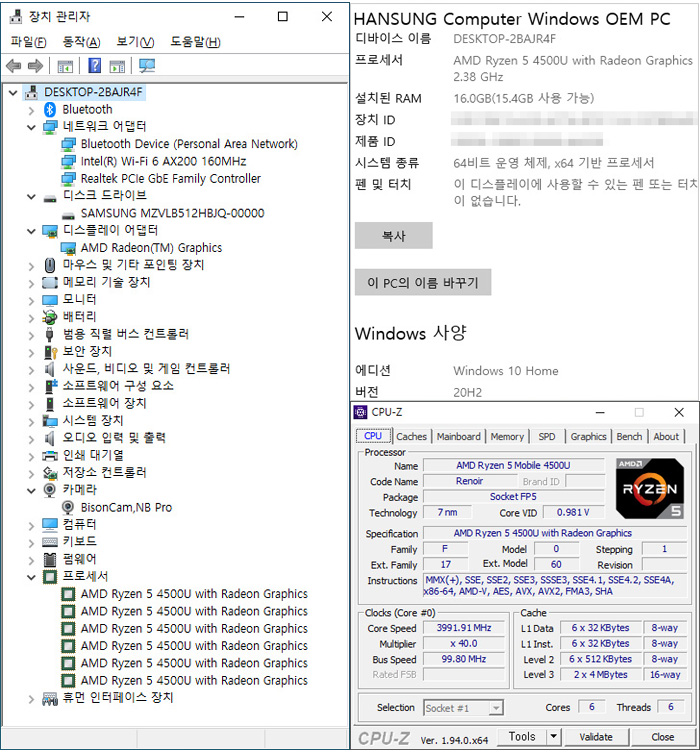Collapse the 프로세서 tree node

coord(31,578)
